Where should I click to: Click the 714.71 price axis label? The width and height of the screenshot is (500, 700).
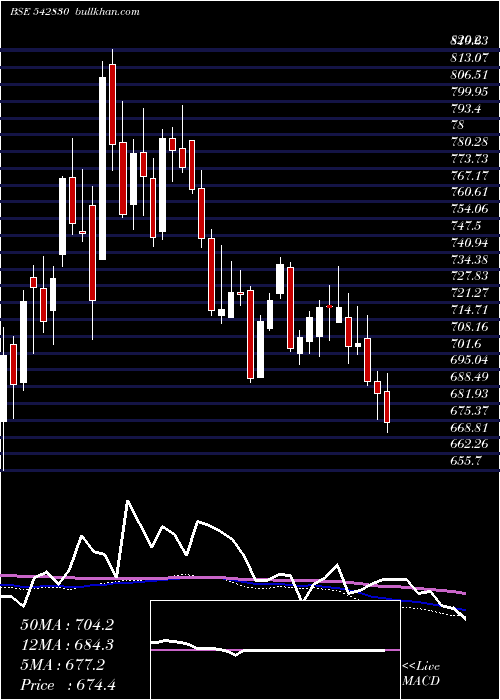pyautogui.click(x=469, y=310)
